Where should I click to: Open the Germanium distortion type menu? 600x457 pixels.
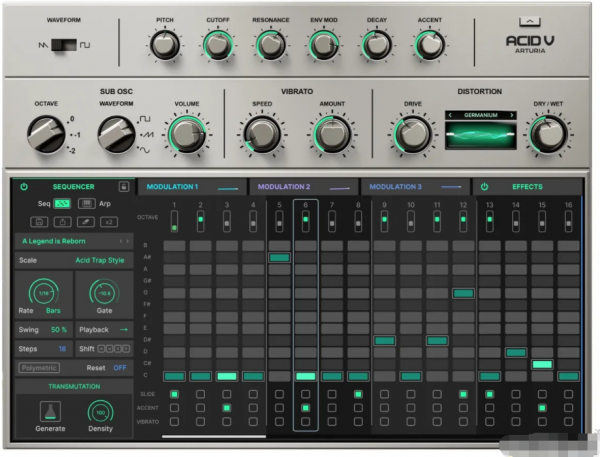coord(481,115)
